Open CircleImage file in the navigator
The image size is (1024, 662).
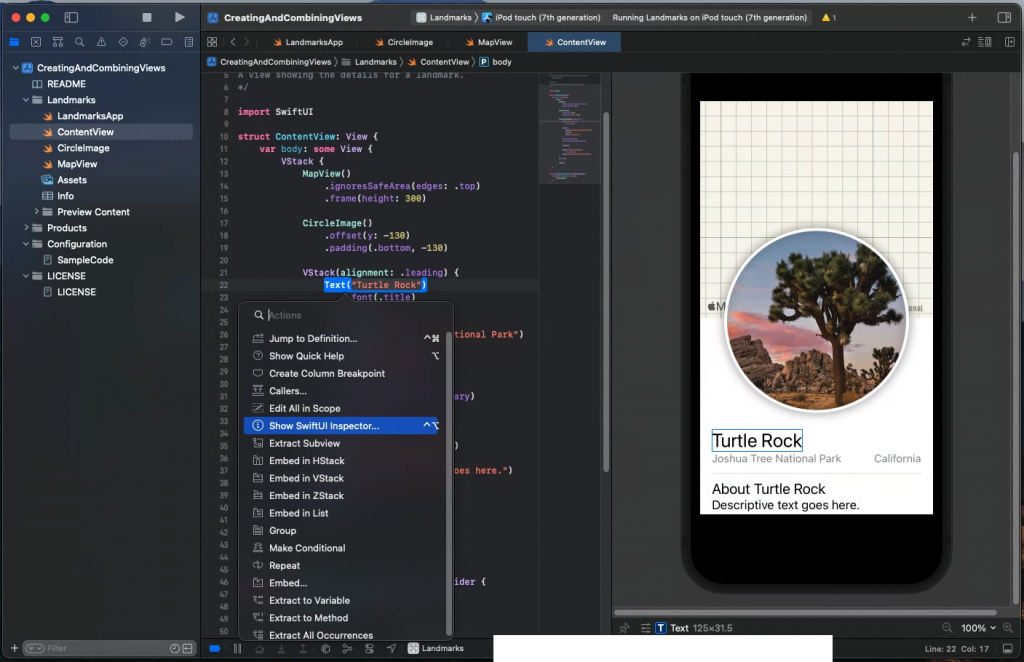pyautogui.click(x=83, y=148)
